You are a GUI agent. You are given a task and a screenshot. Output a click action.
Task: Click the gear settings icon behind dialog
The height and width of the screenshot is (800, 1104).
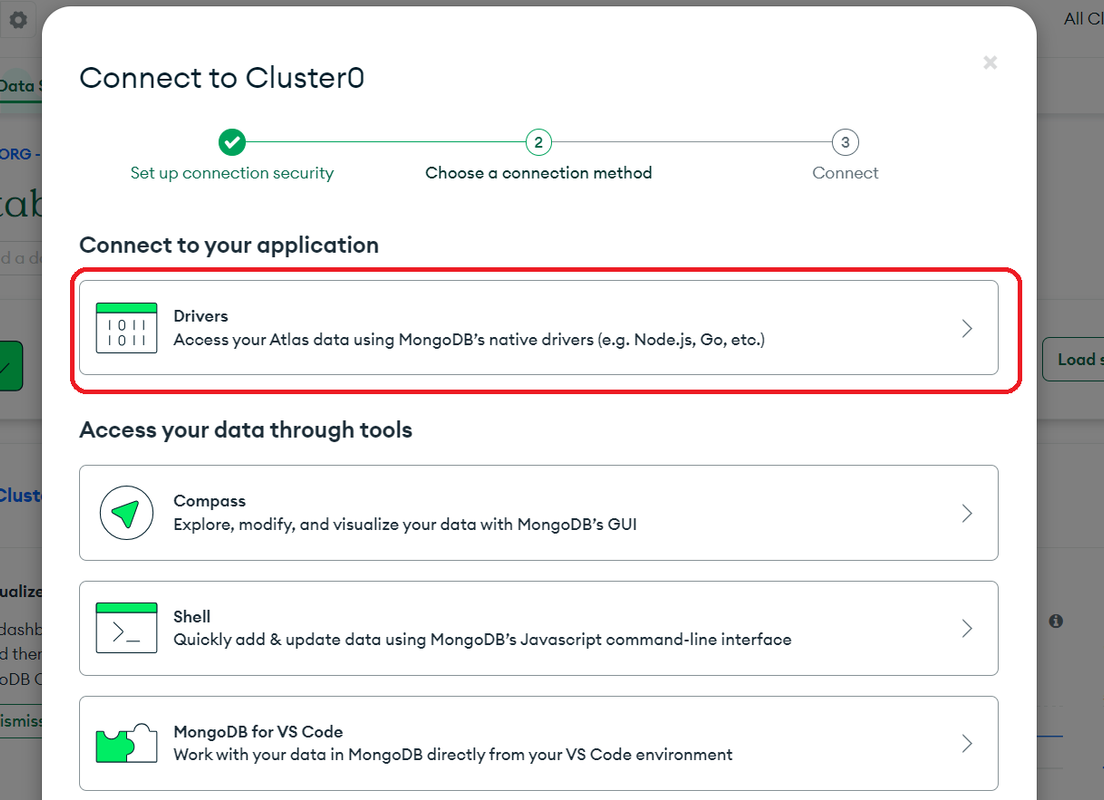tap(18, 20)
